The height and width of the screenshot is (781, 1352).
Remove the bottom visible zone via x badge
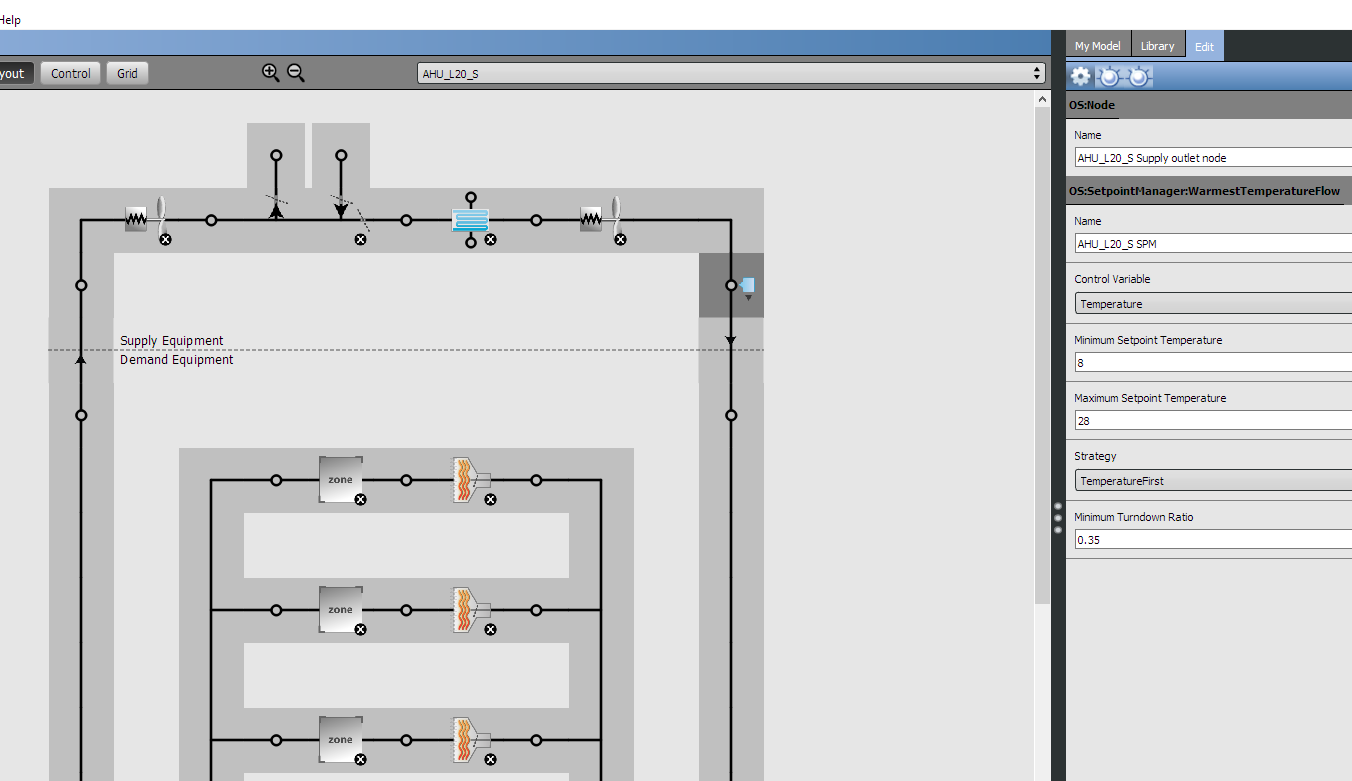(360, 759)
